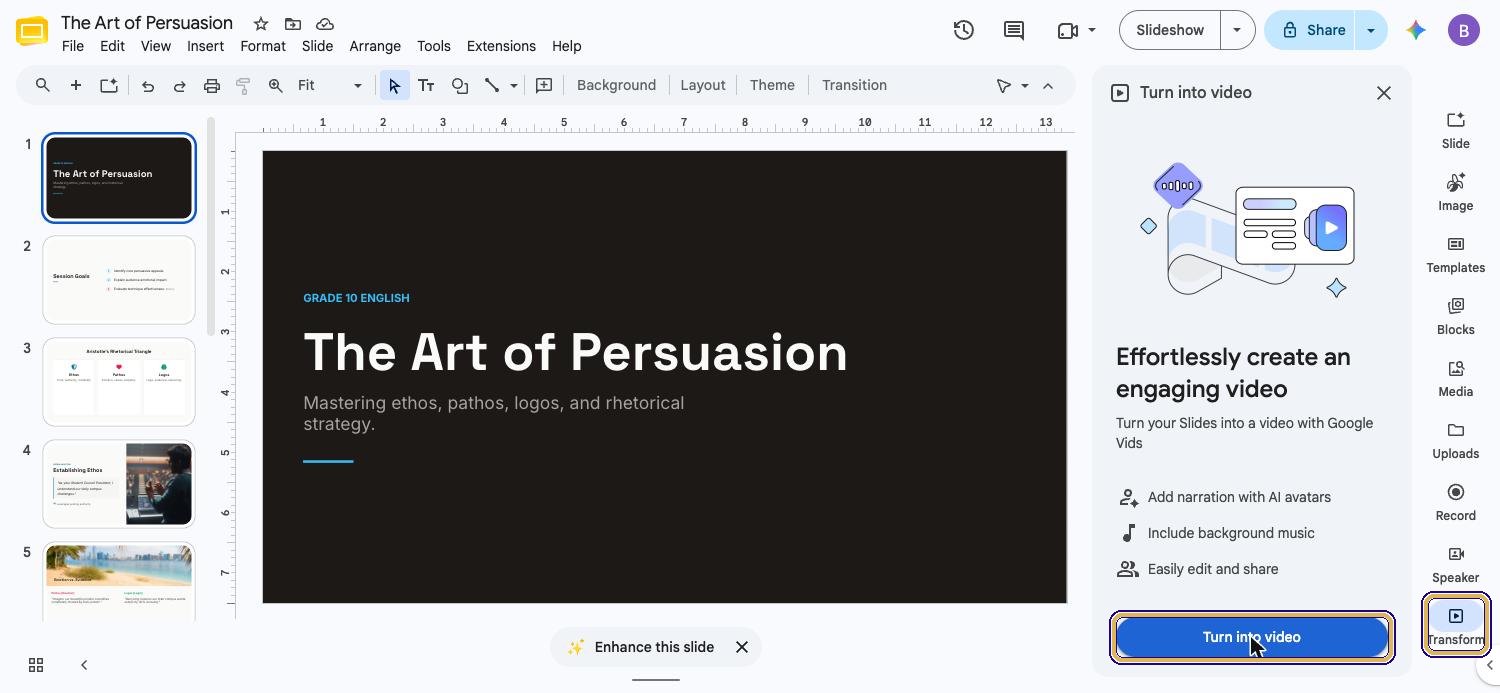Open the Format menu

(x=263, y=46)
